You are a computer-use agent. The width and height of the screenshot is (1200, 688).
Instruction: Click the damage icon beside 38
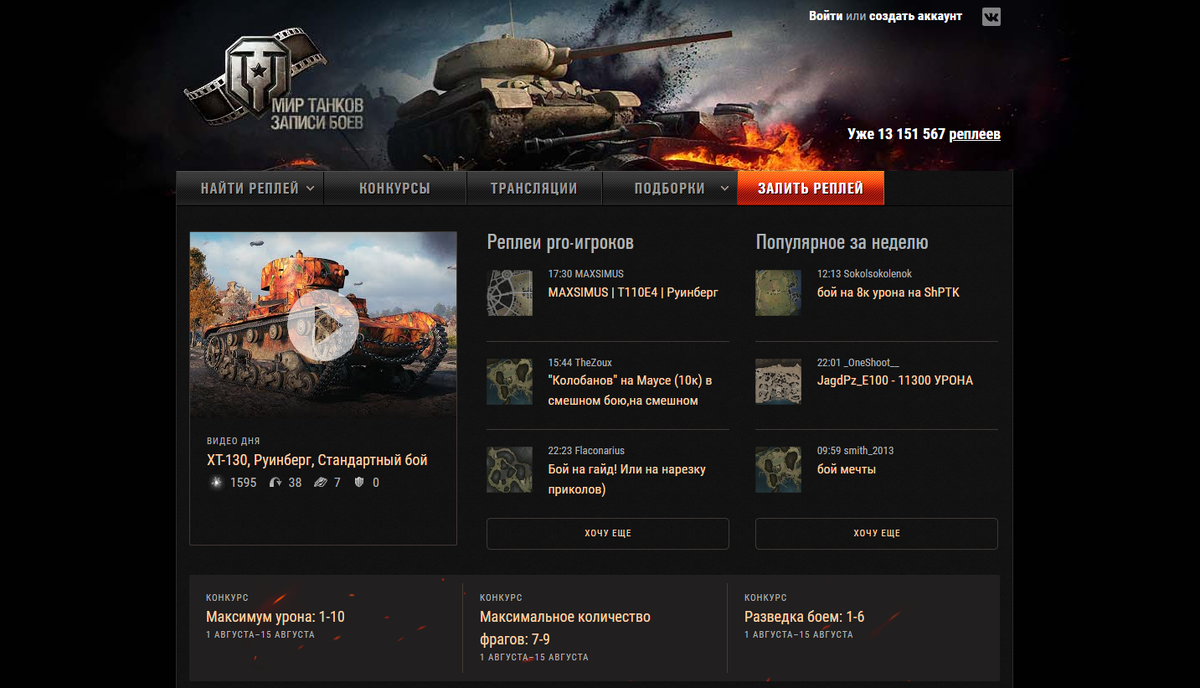tap(275, 483)
